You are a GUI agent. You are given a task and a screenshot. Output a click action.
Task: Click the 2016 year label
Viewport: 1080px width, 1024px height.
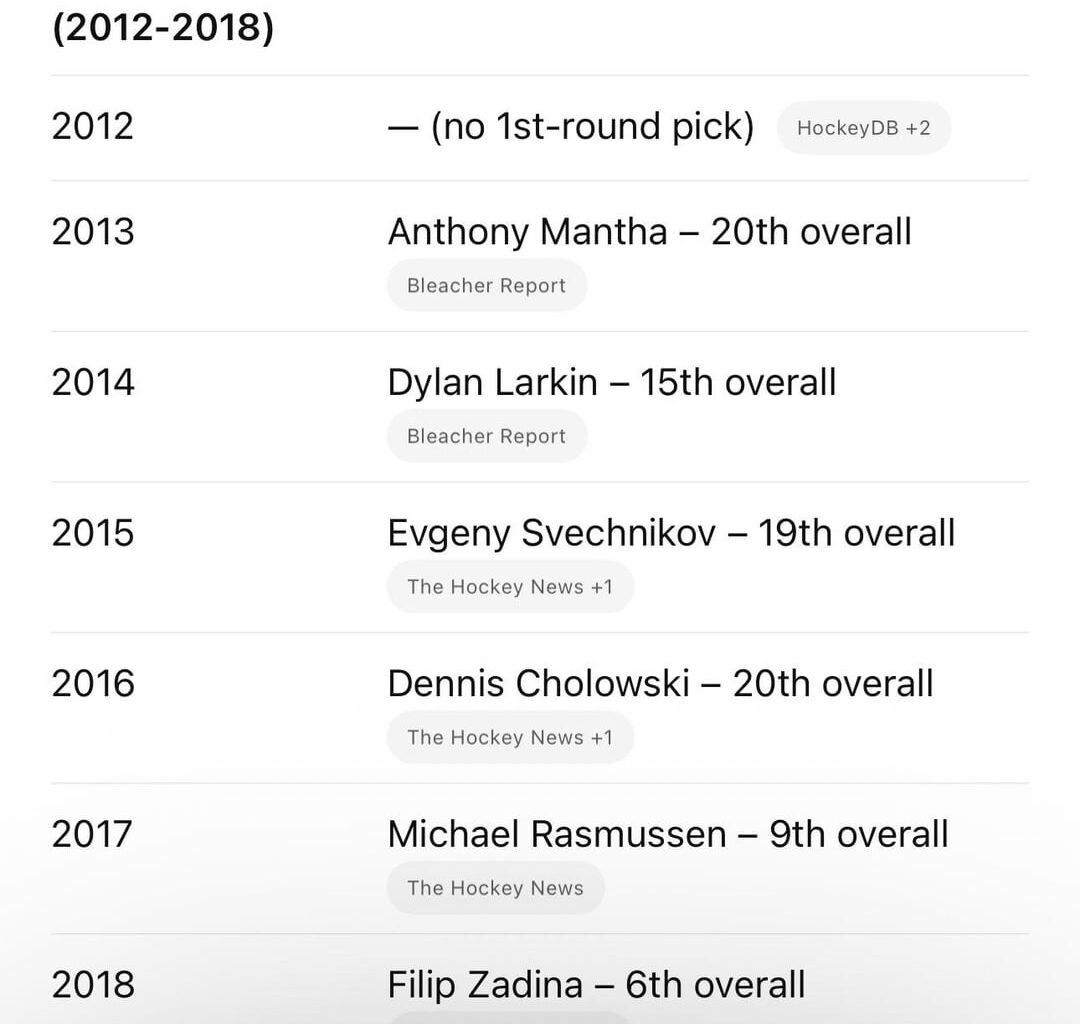(x=94, y=683)
